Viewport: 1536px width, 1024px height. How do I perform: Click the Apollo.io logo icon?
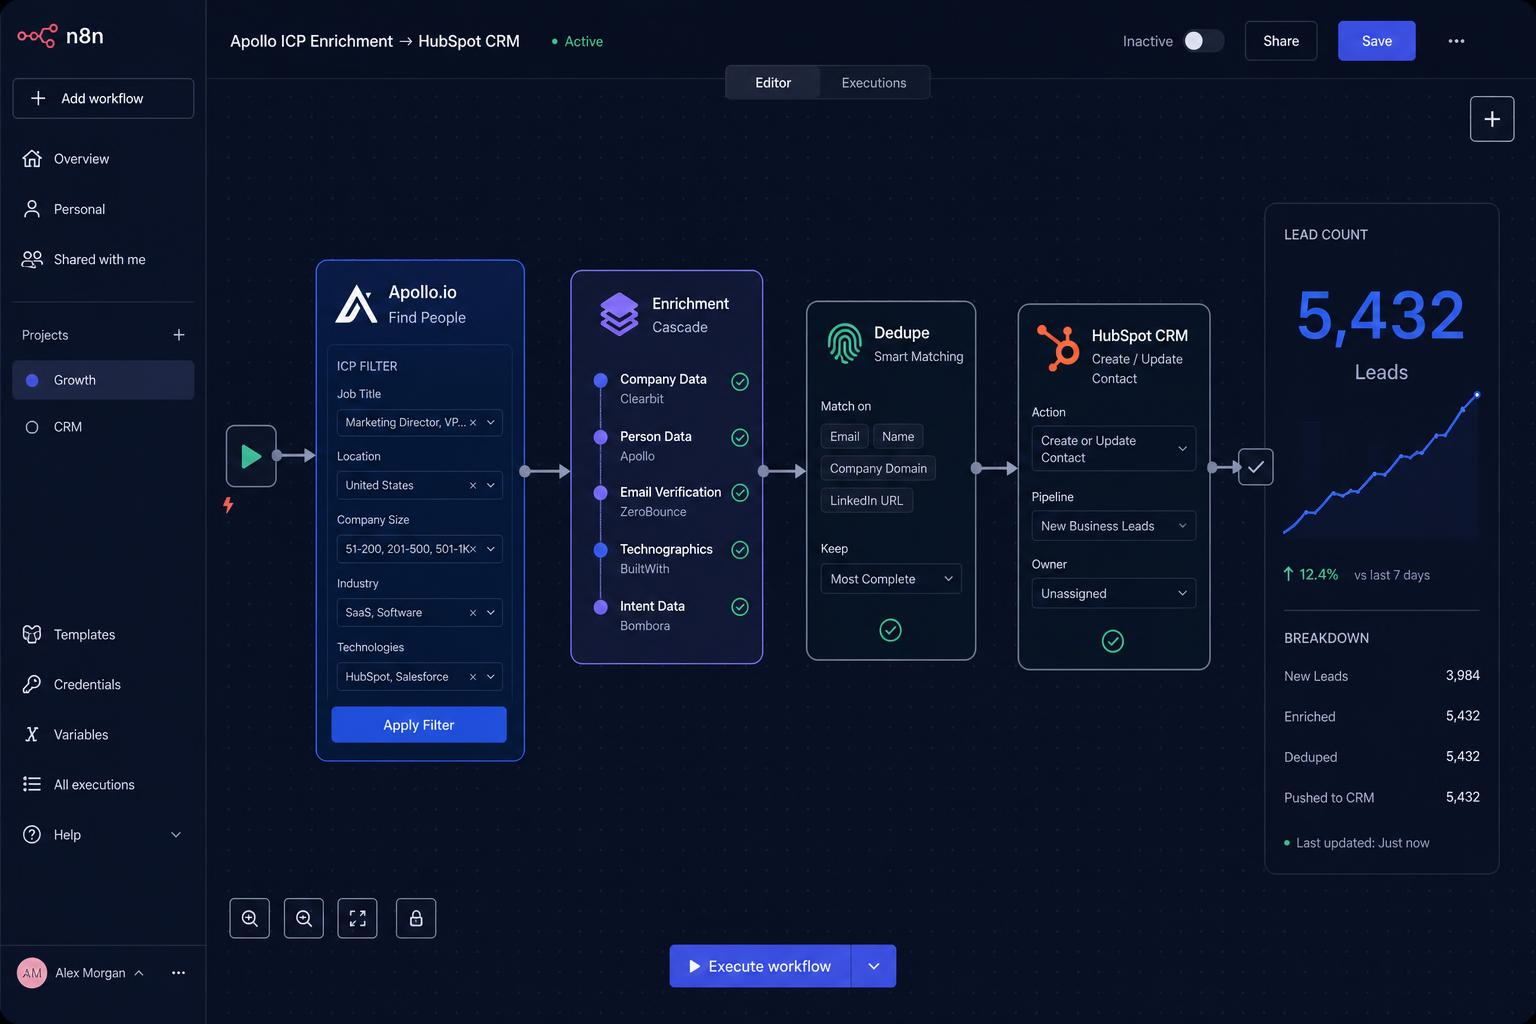[x=356, y=304]
